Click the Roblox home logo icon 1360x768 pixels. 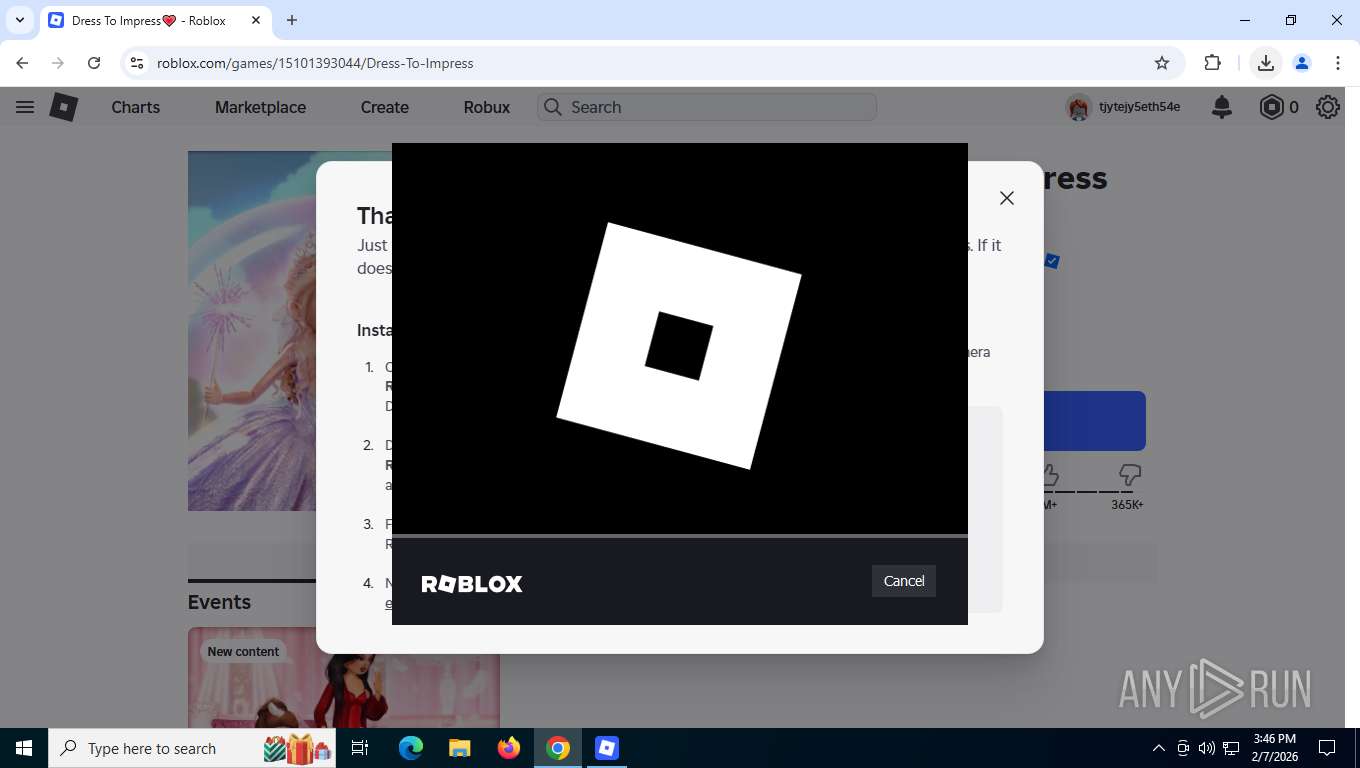coord(64,107)
